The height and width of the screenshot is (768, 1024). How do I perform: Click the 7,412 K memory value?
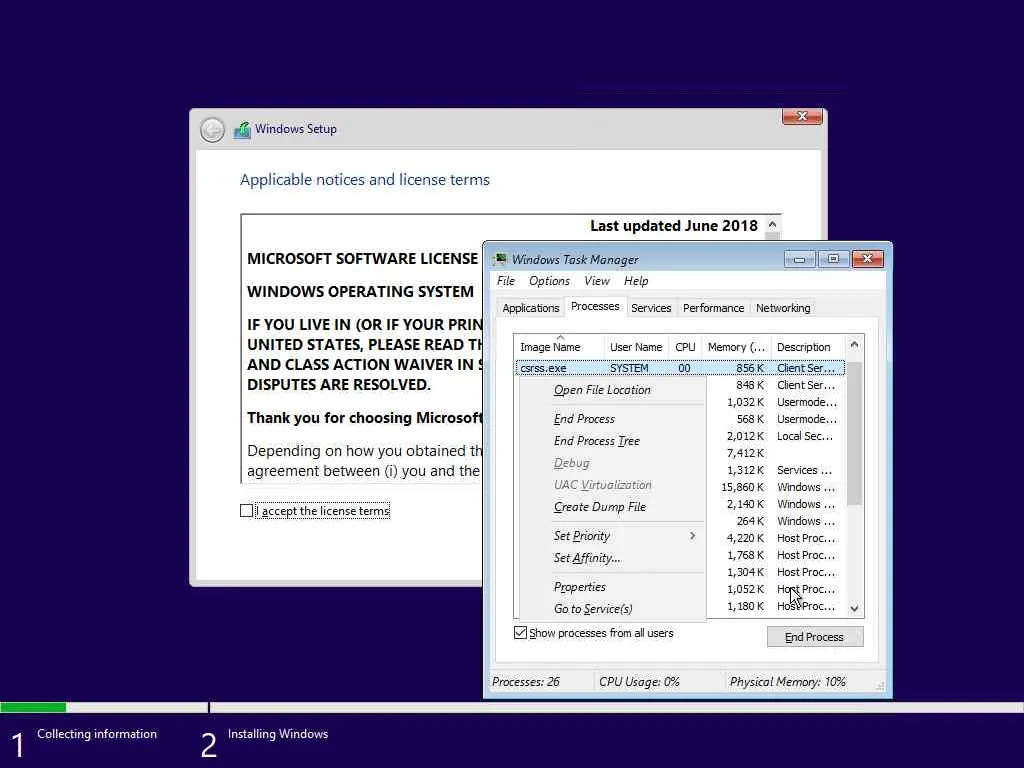[x=745, y=453]
